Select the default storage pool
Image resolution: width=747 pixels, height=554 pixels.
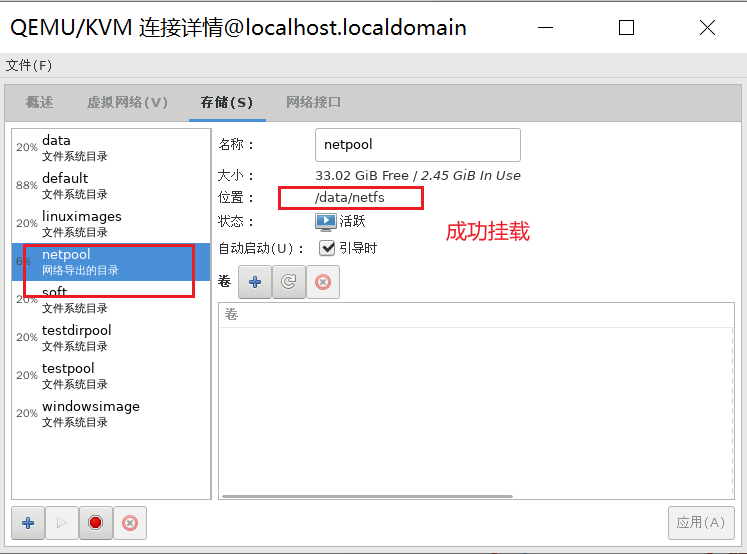111,186
